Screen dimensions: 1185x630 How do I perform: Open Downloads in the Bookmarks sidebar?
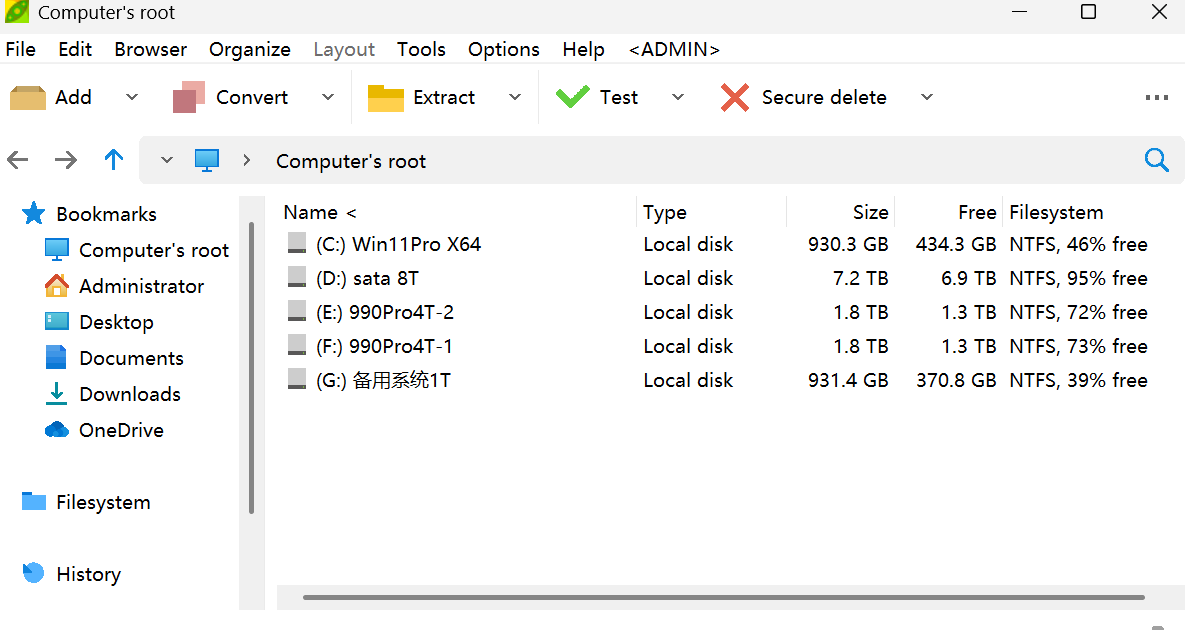(x=129, y=394)
